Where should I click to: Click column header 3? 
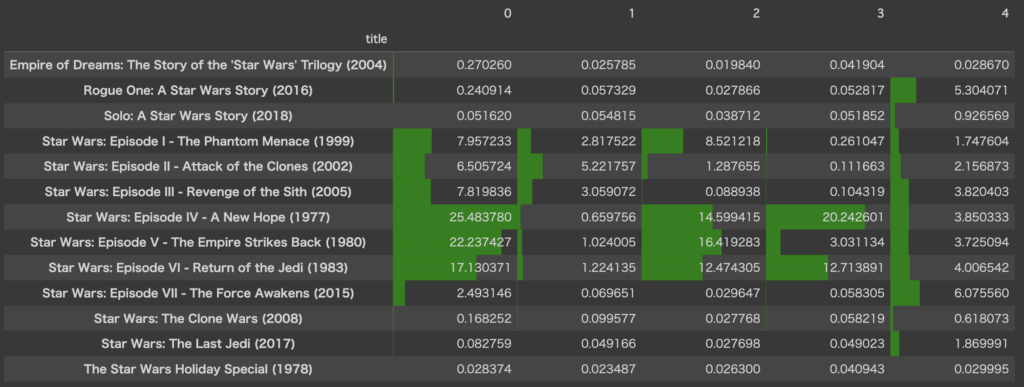click(x=881, y=13)
